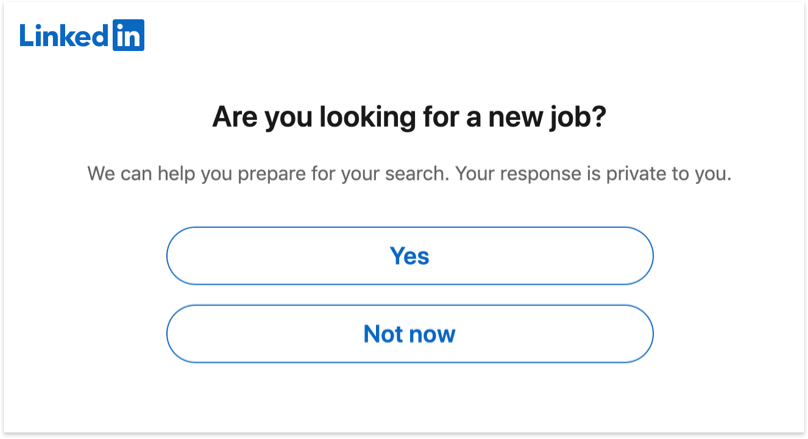
Task: Decline the job search prompt with Not now
Action: click(x=409, y=333)
